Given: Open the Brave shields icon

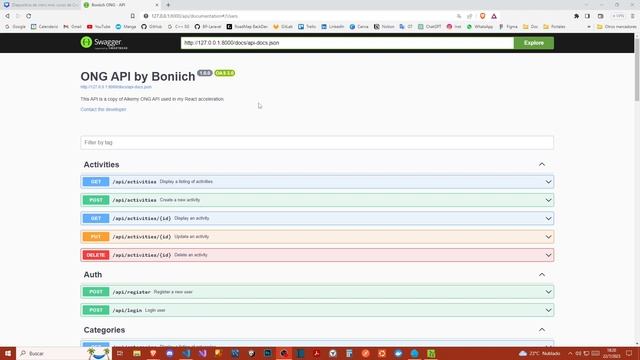Looking at the screenshot, I should coord(482,16).
